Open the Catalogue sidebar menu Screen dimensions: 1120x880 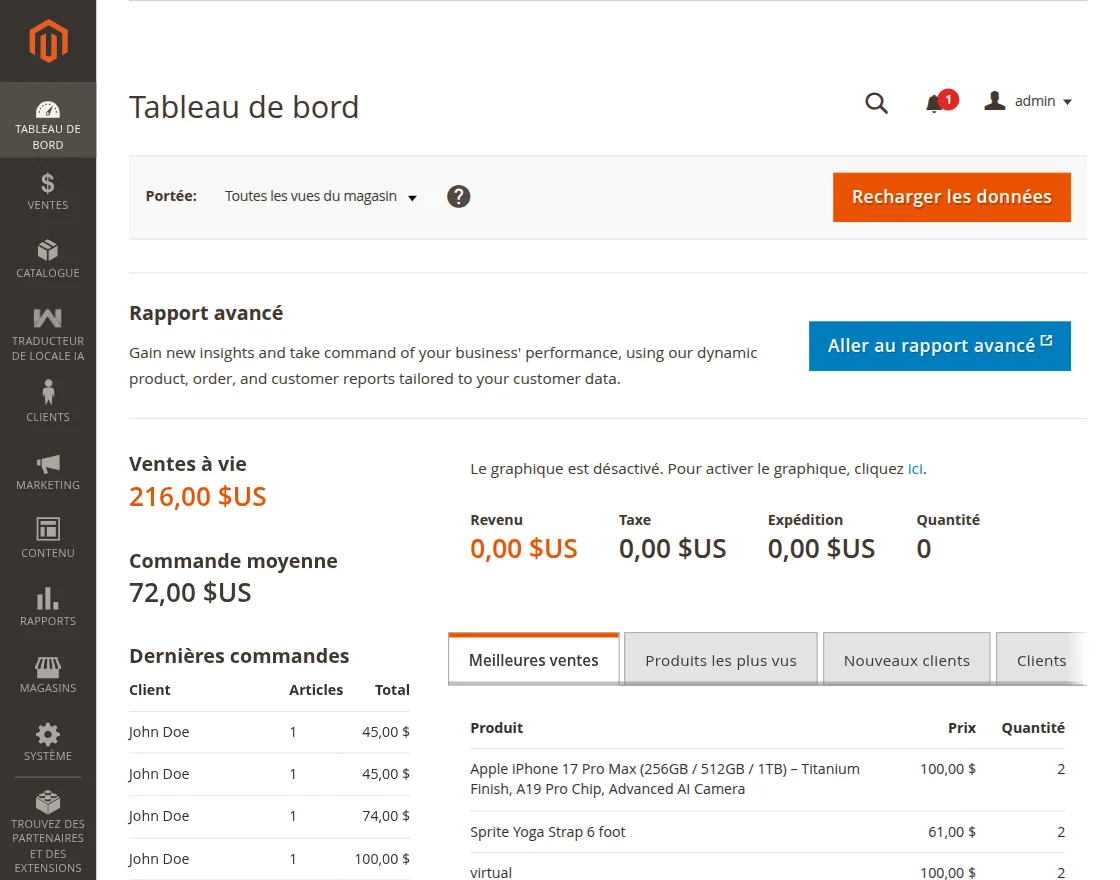pos(48,259)
